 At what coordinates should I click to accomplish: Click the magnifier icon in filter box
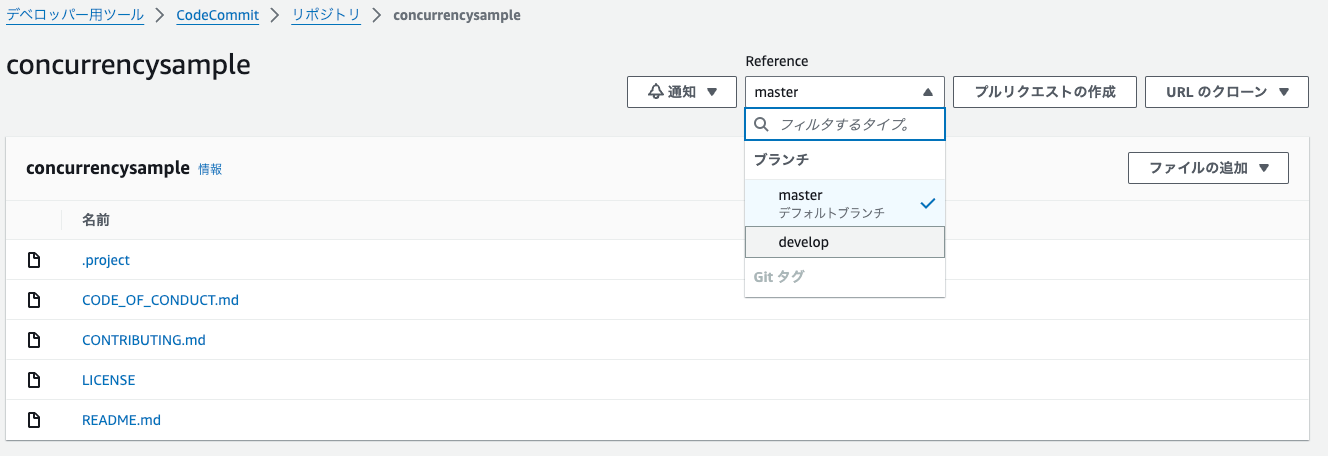pos(762,125)
